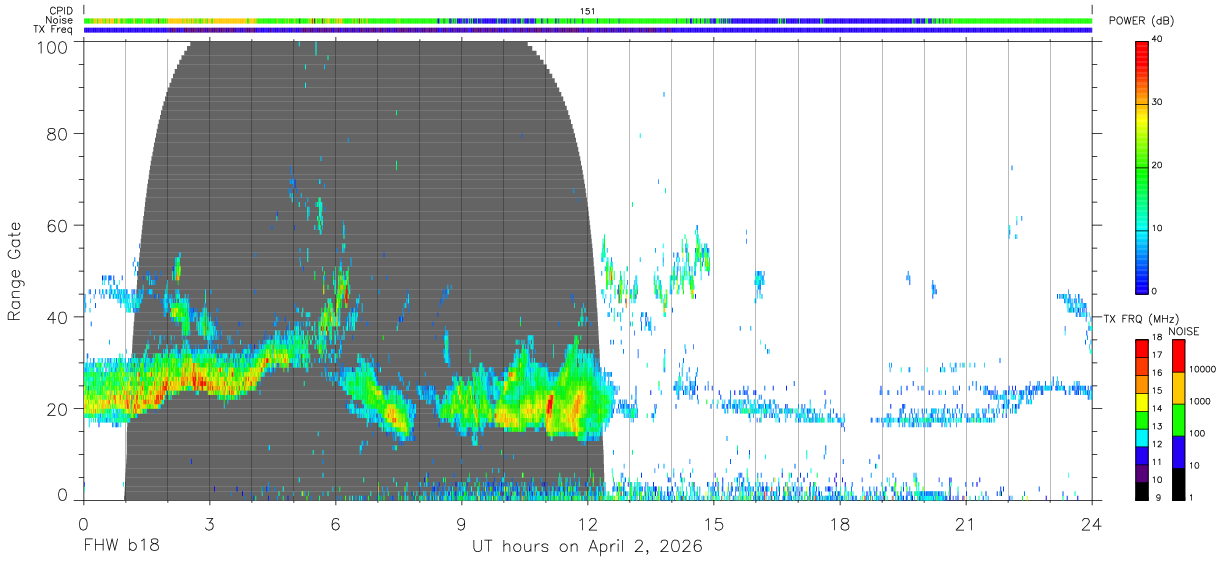Click the Range Gate y-axis title
Image resolution: width=1228 pixels, height=567 pixels.
pyautogui.click(x=15, y=272)
